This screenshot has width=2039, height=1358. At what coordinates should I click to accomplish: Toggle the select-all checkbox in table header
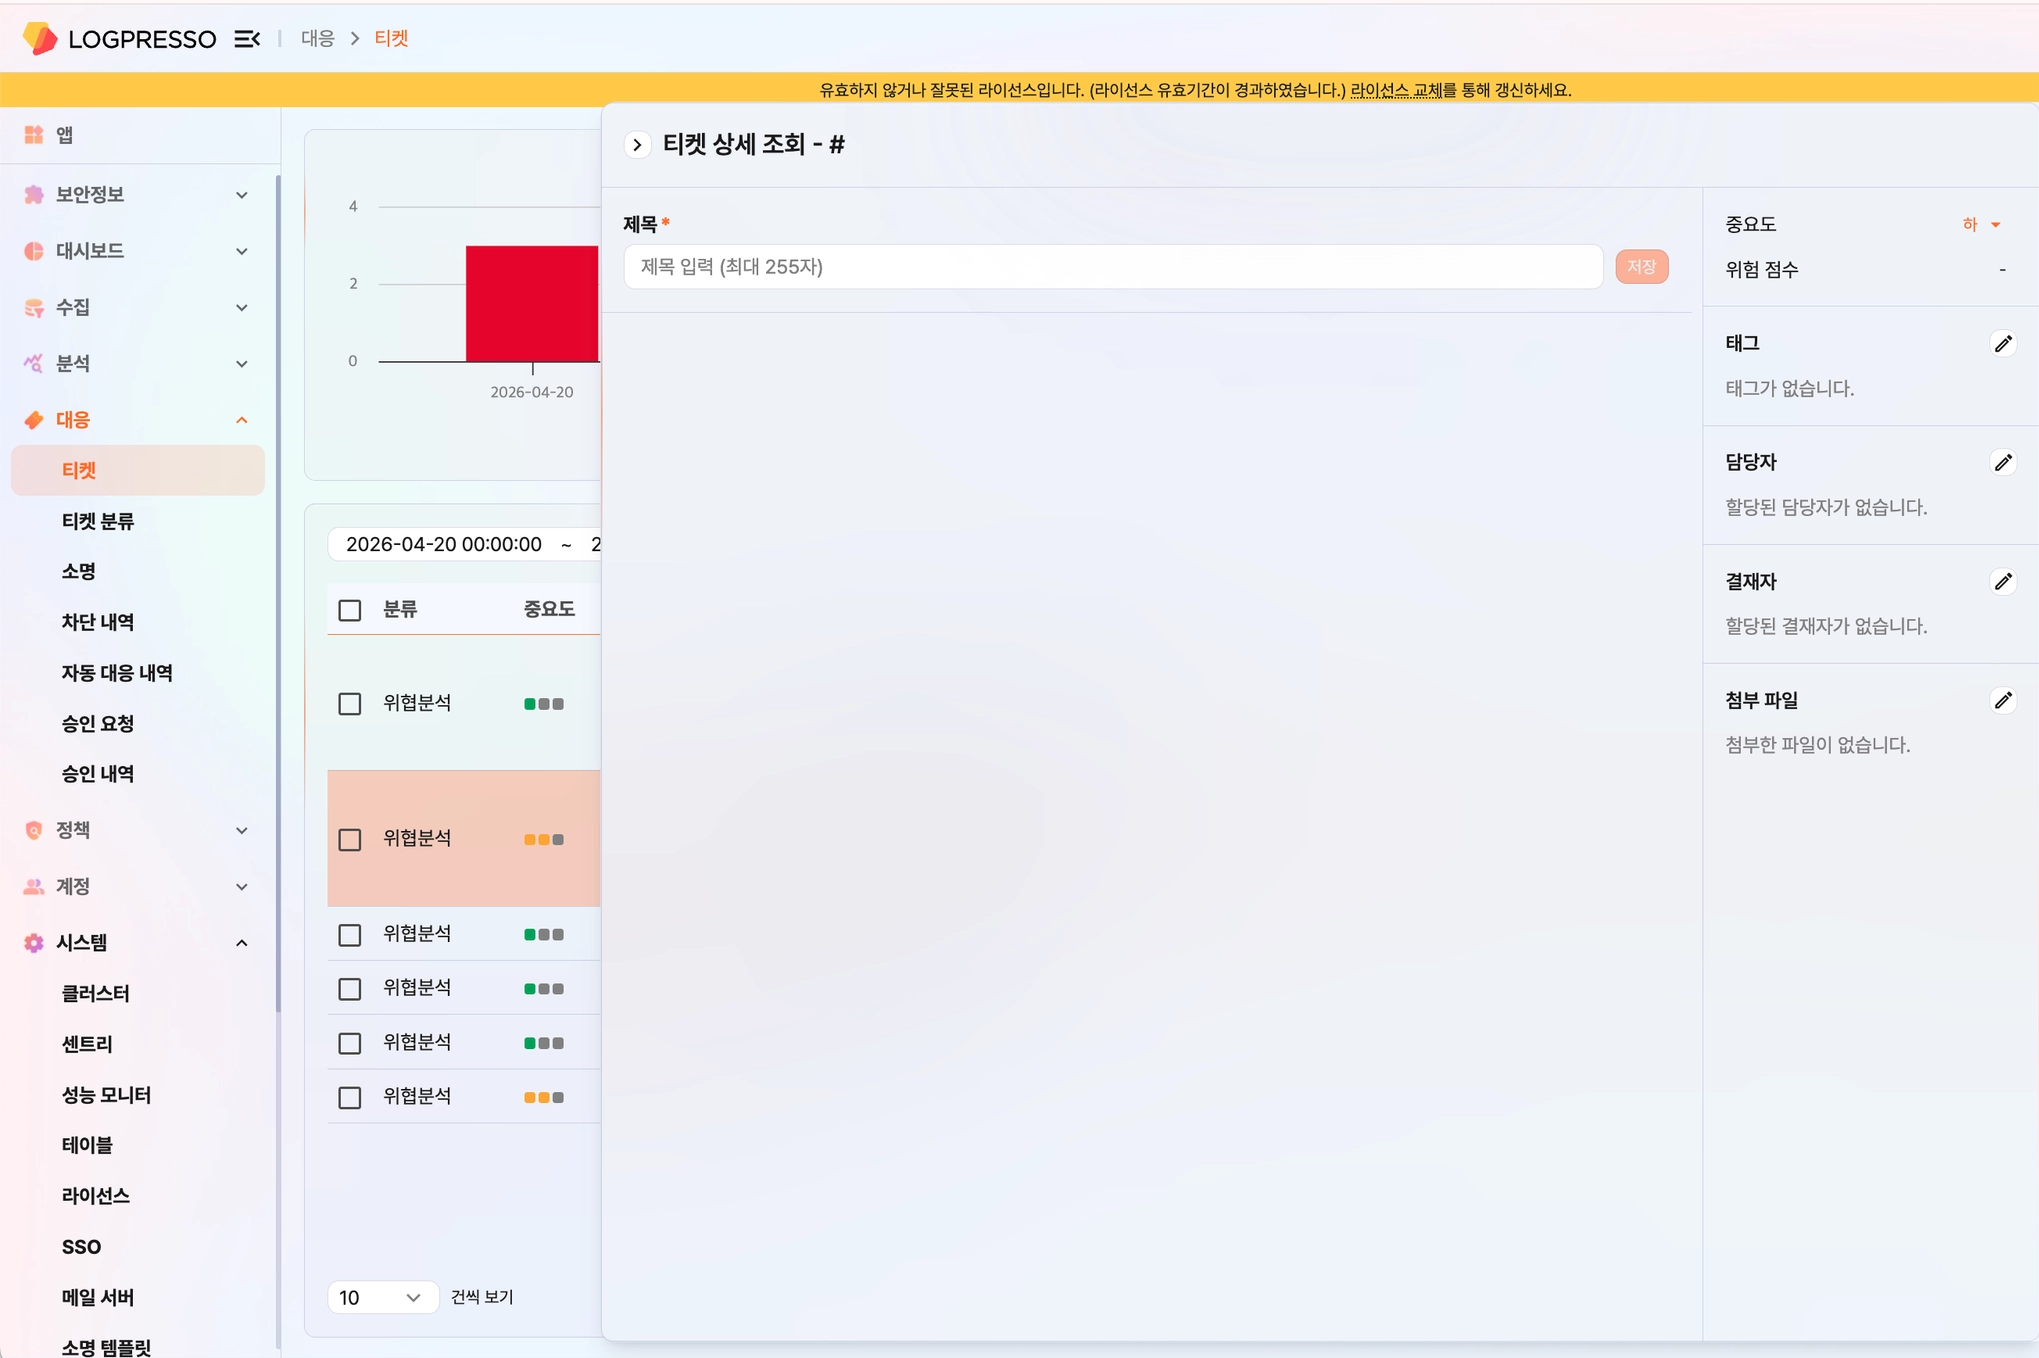(350, 610)
